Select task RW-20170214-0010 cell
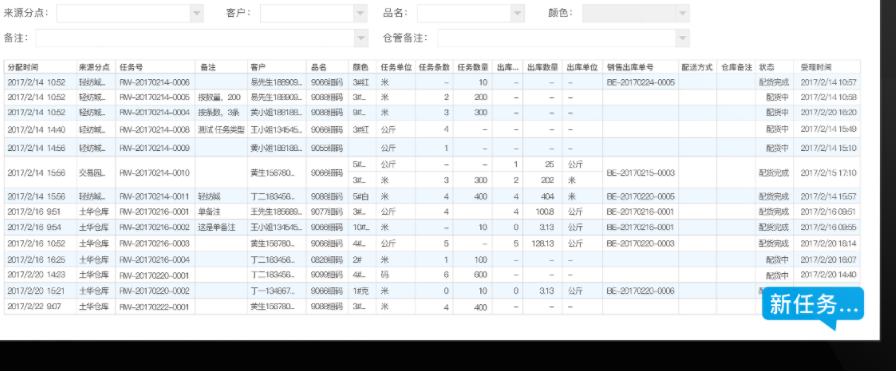896x371 pixels. click(x=155, y=173)
